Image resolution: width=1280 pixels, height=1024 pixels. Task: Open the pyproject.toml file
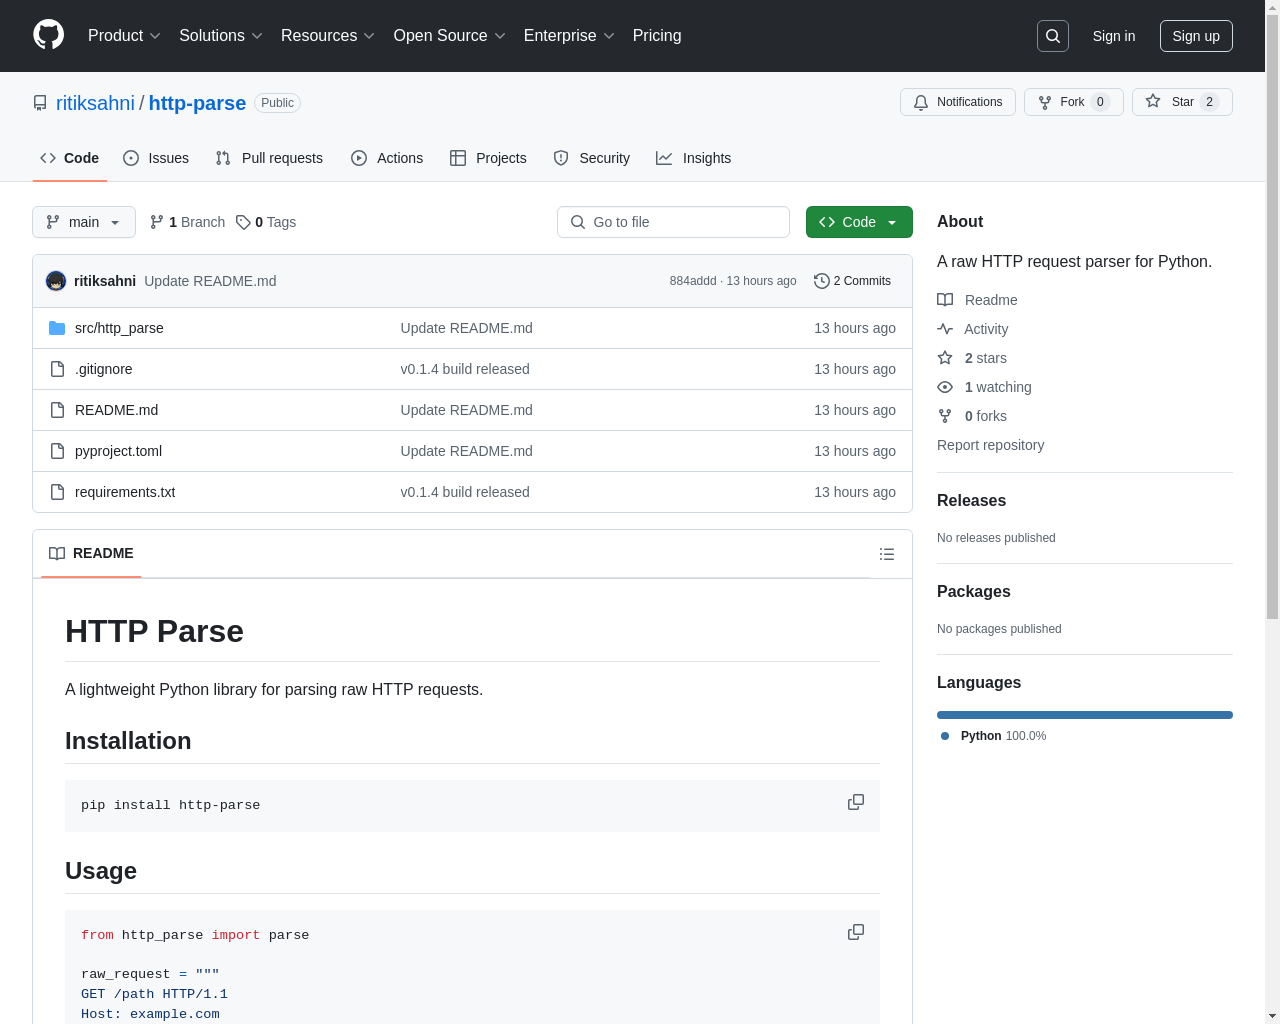click(x=118, y=451)
